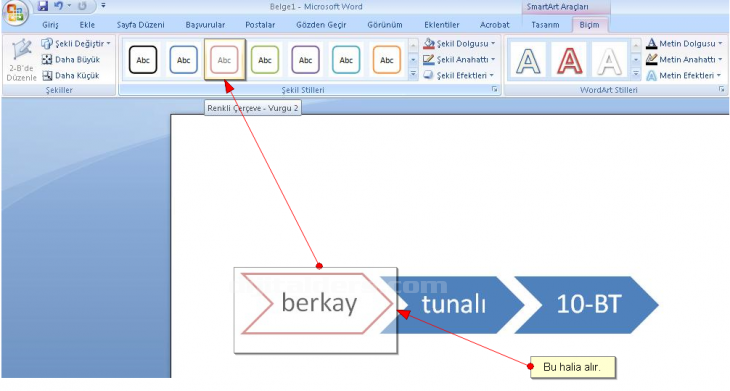
Task: Open the Sayfa Düzeni ribbon tab
Action: [140, 25]
